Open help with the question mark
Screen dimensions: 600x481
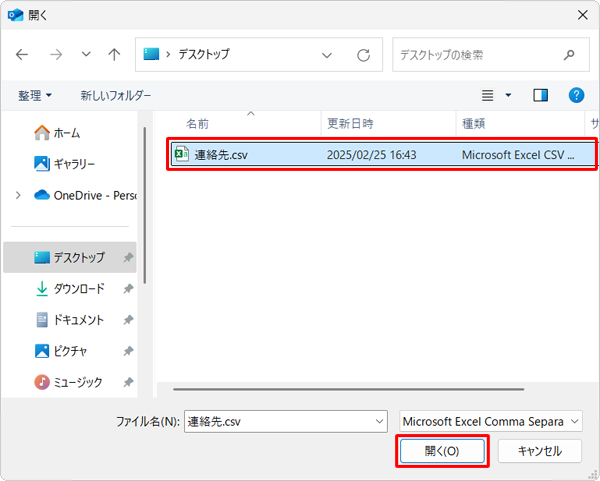pyautogui.click(x=576, y=95)
